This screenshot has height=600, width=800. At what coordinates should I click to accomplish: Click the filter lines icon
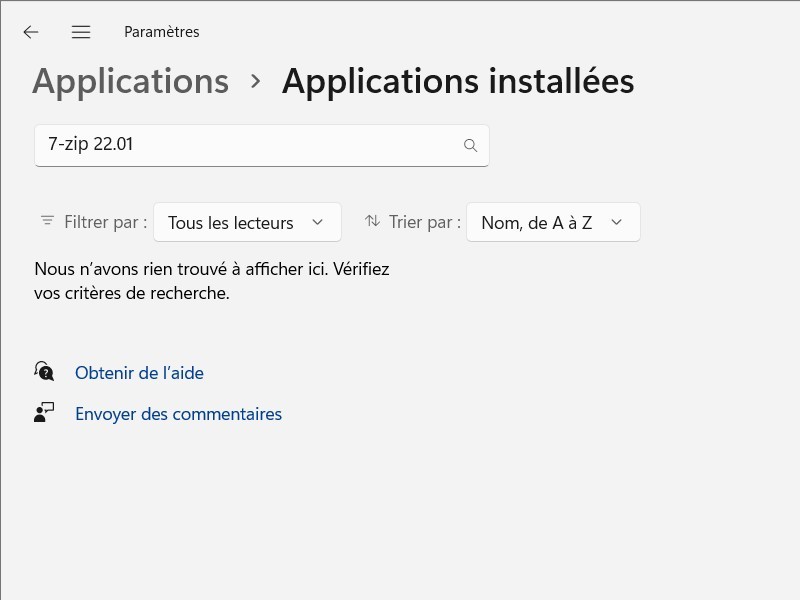tap(47, 221)
